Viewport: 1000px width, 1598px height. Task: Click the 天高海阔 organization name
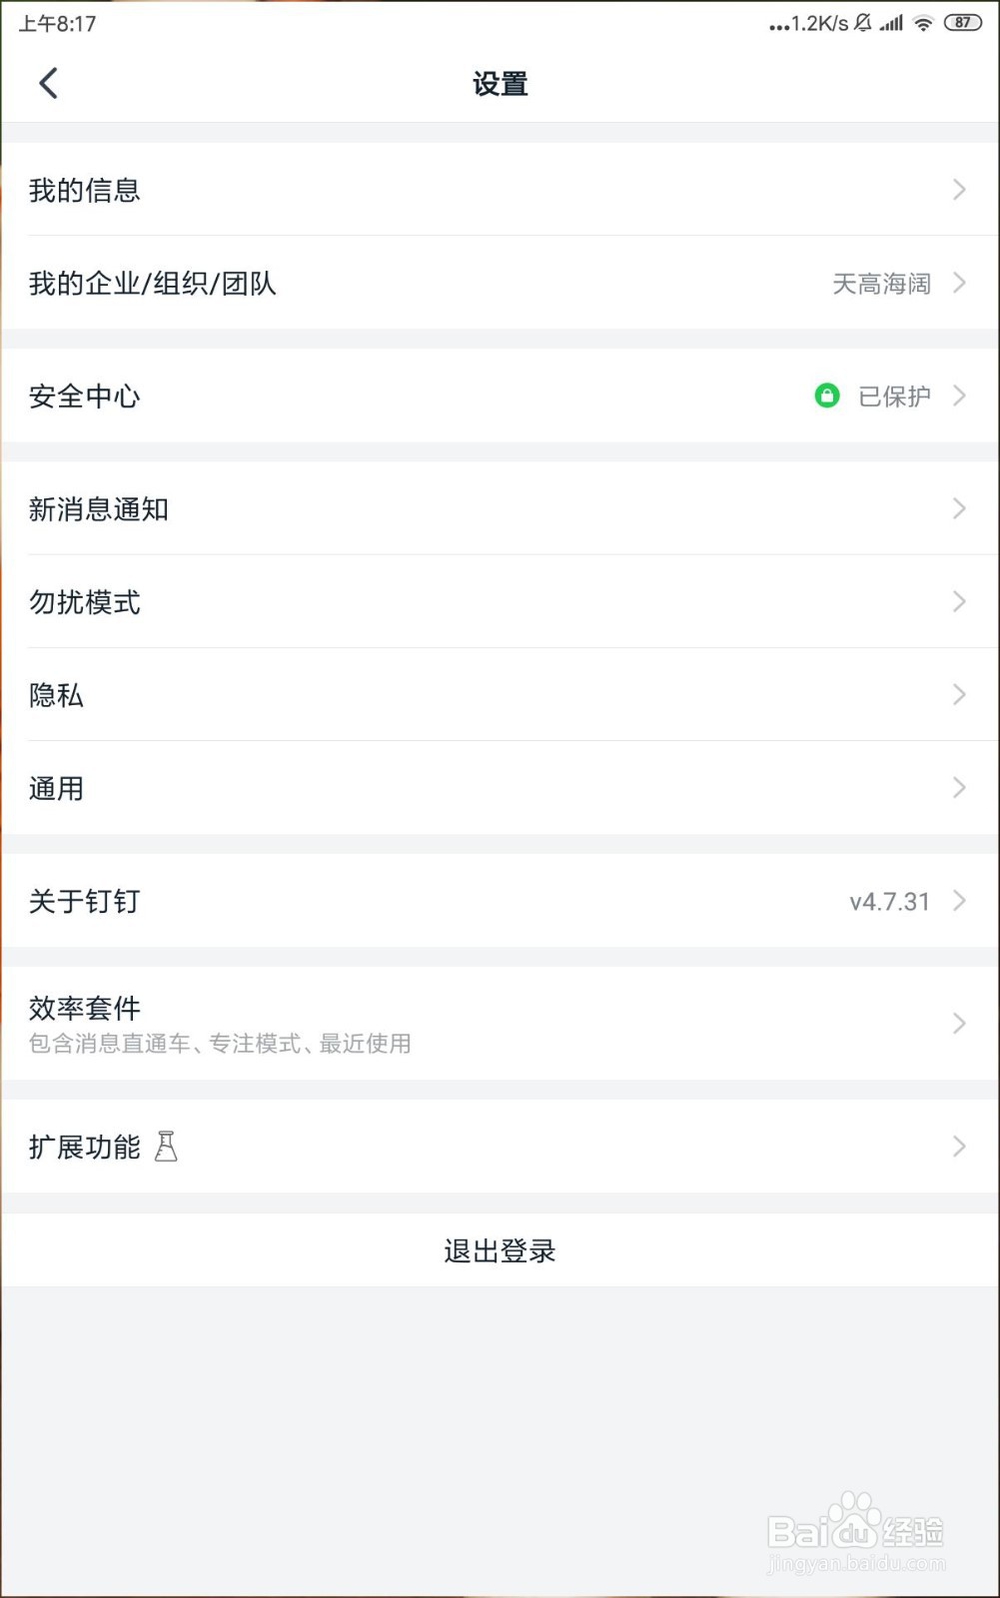tap(881, 284)
